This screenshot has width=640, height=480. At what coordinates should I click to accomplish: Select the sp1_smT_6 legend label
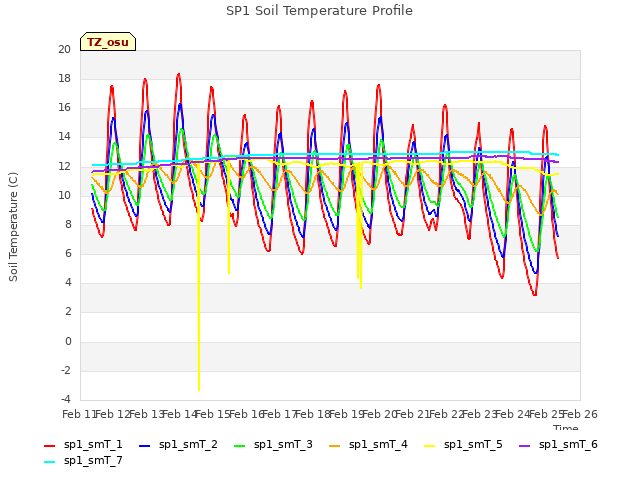point(568,444)
